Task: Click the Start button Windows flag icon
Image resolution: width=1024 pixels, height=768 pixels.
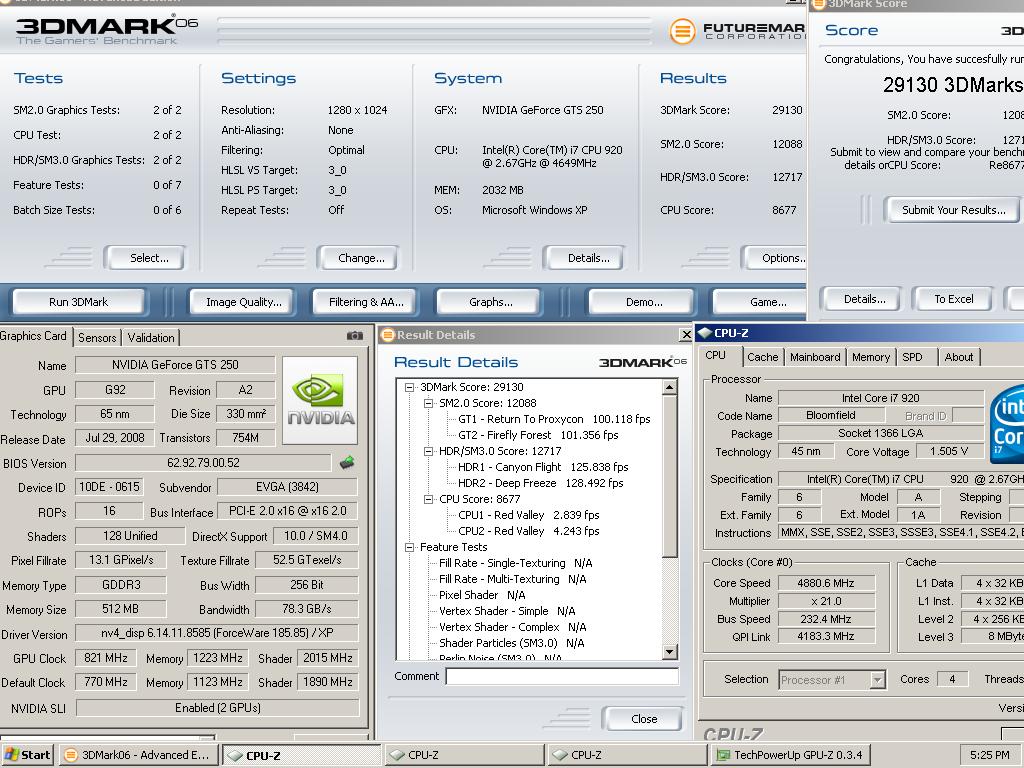Action: tap(12, 755)
